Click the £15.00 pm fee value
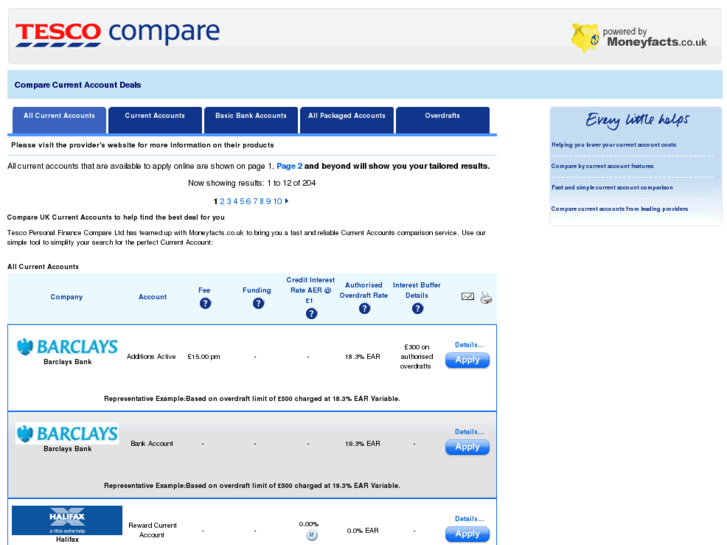 (x=204, y=357)
